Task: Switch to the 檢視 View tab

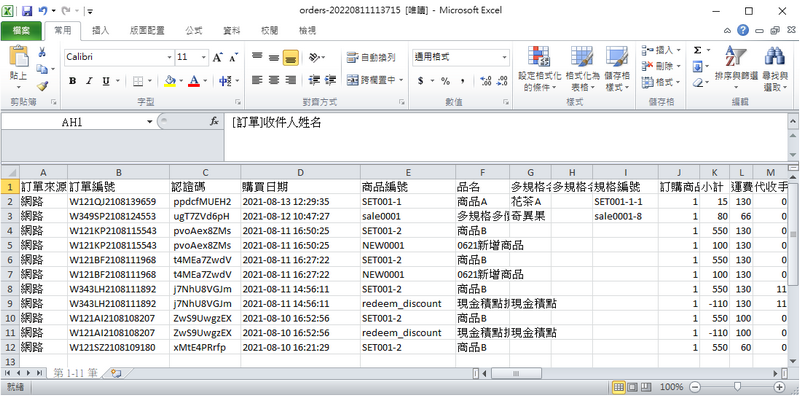Action: [307, 31]
